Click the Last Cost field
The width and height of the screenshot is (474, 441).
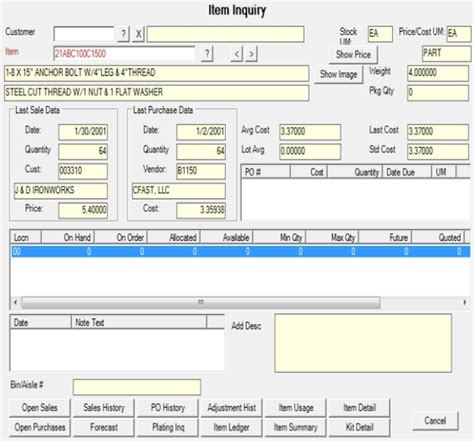pyautogui.click(x=438, y=132)
